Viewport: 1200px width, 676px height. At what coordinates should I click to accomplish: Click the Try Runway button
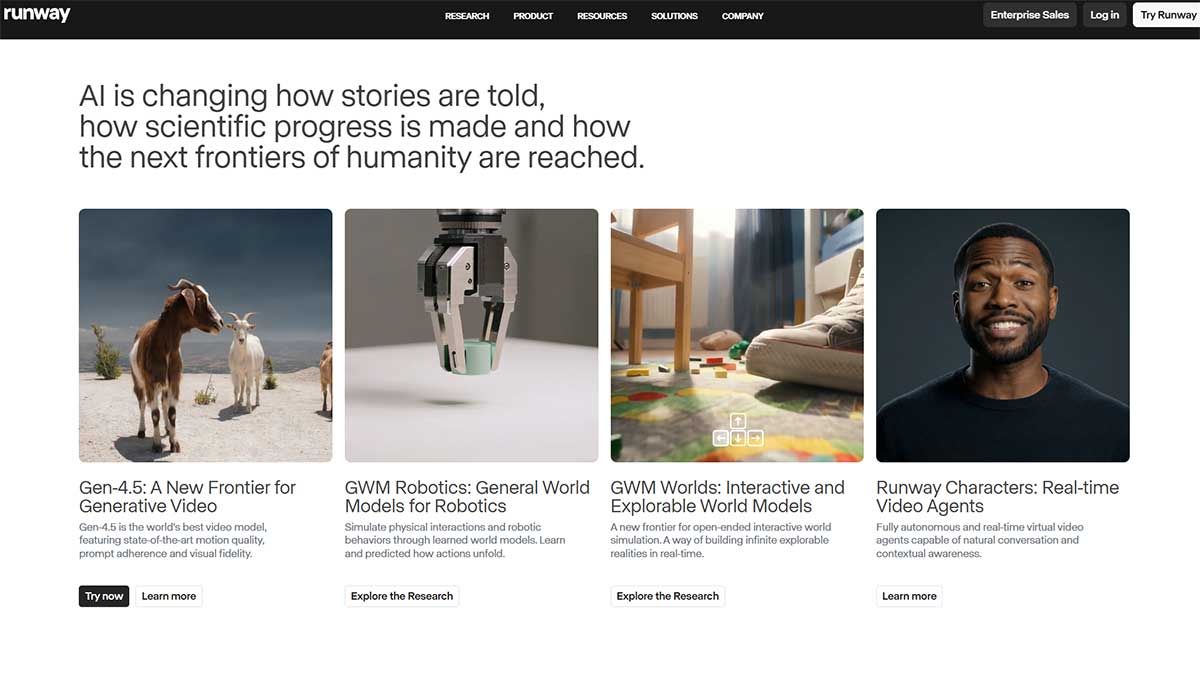click(1167, 15)
